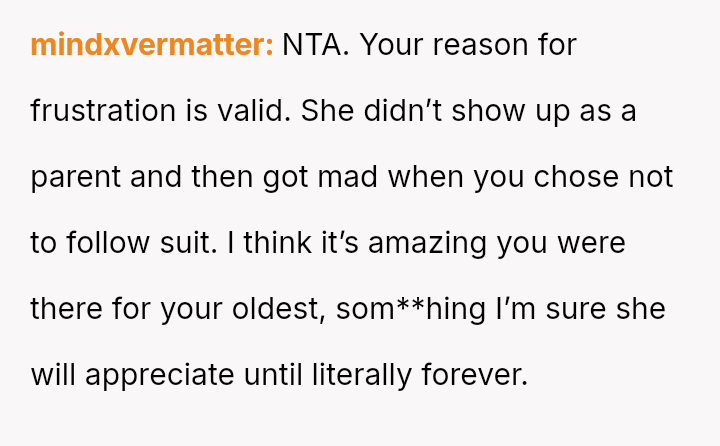Click the word chose in third line
This screenshot has width=720, height=446.
(576, 177)
